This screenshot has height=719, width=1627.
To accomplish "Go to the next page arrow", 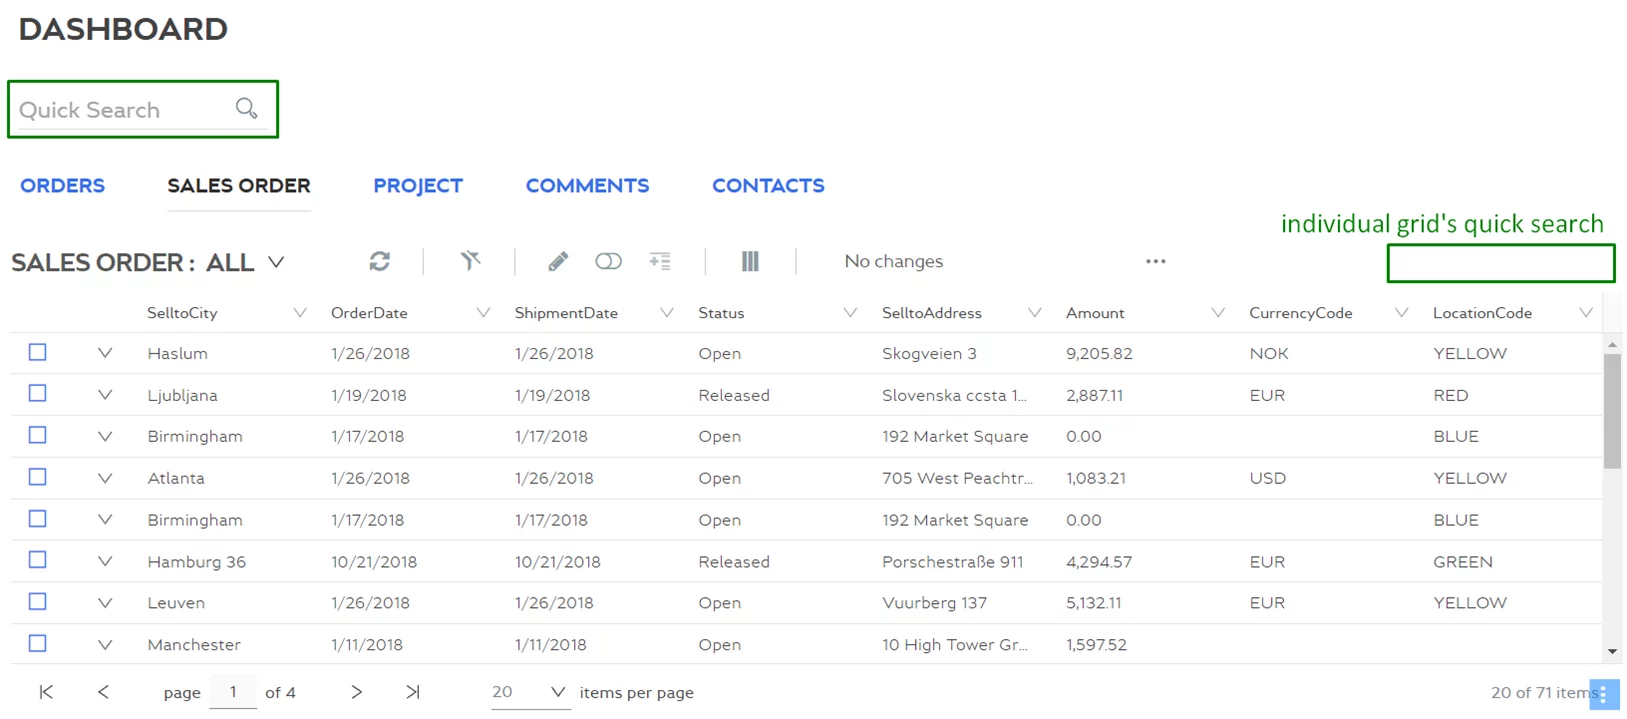I will [356, 692].
